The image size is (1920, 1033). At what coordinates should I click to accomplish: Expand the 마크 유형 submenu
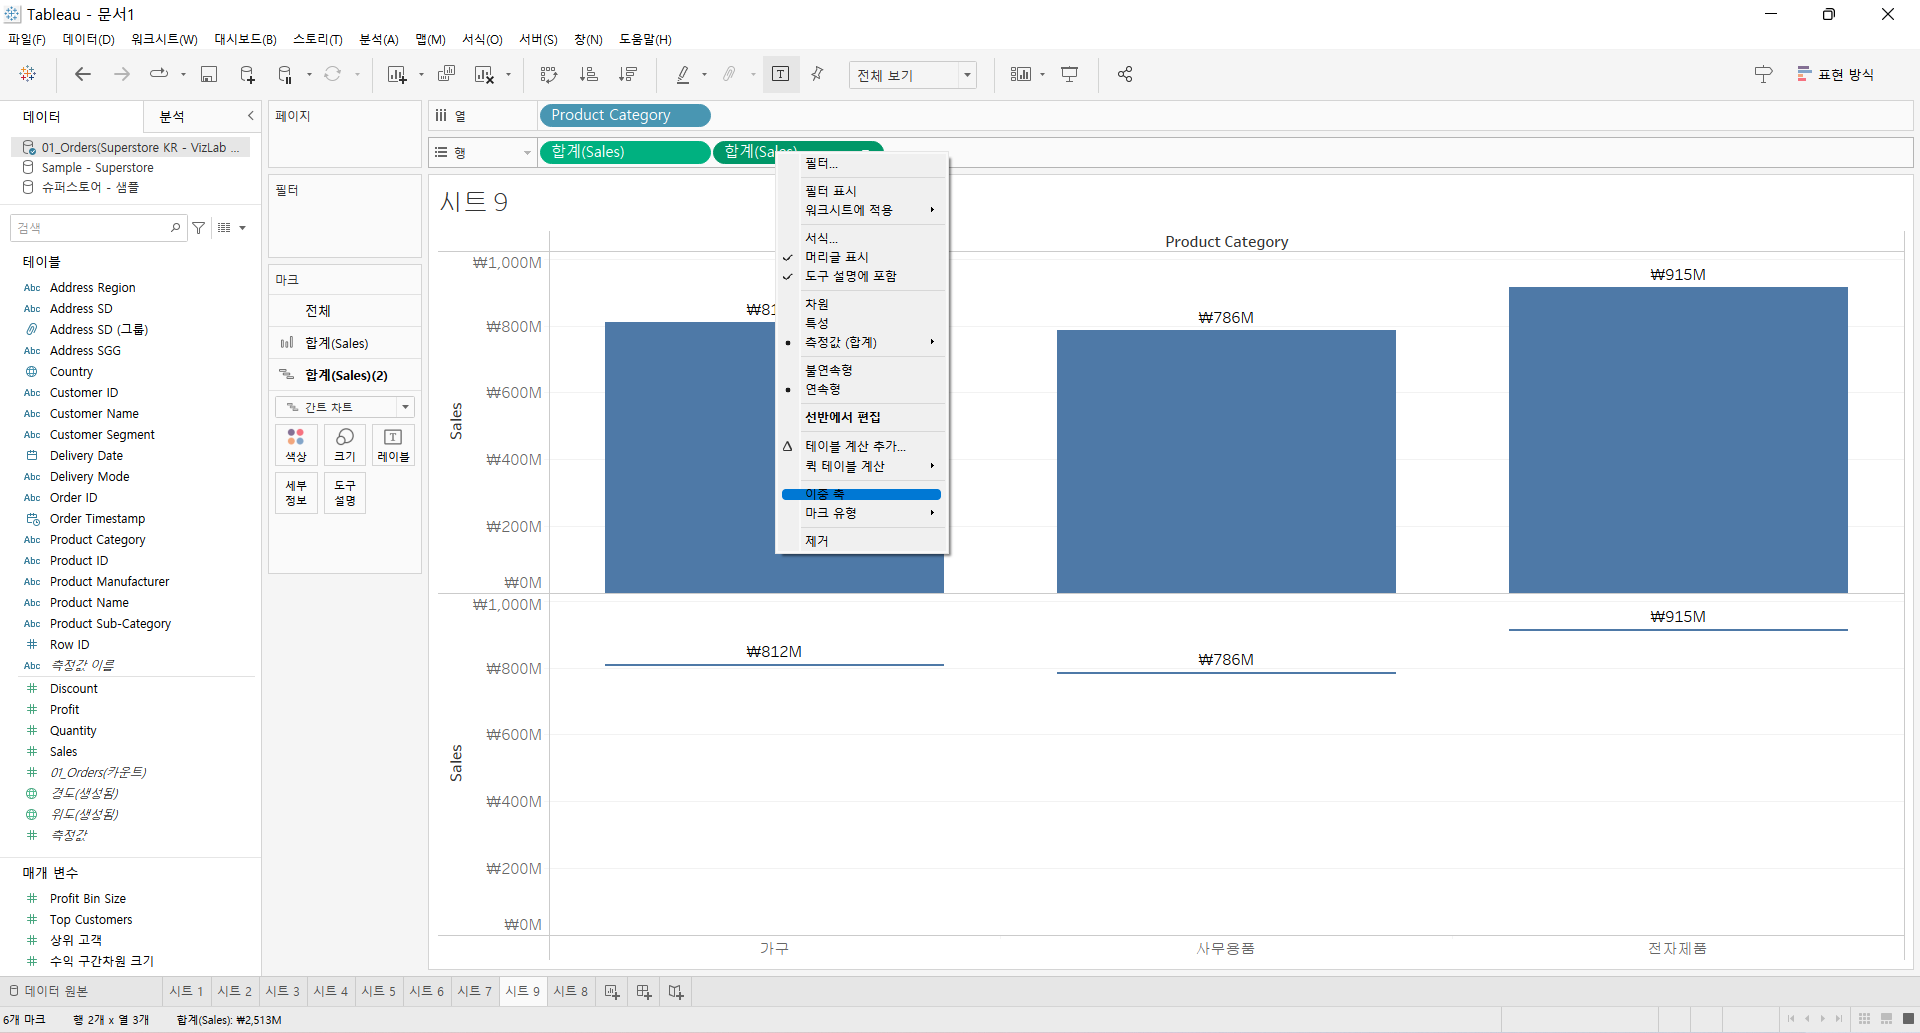coord(861,513)
